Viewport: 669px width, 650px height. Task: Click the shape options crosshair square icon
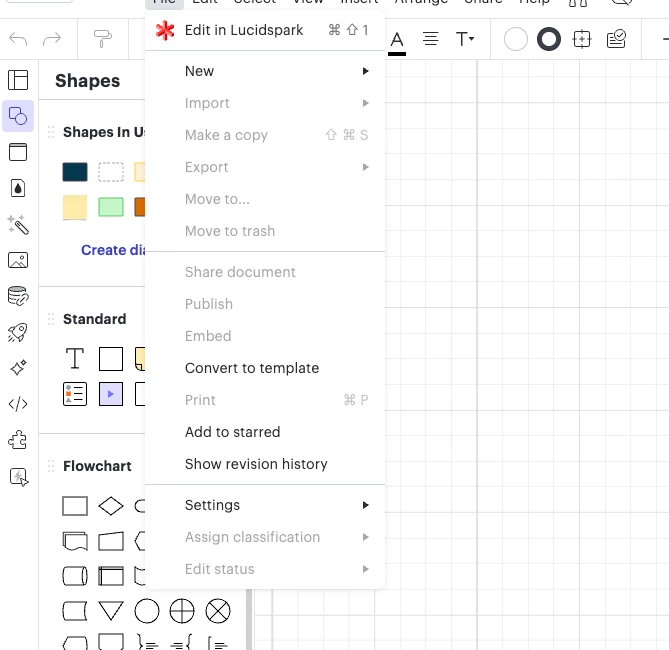582,39
